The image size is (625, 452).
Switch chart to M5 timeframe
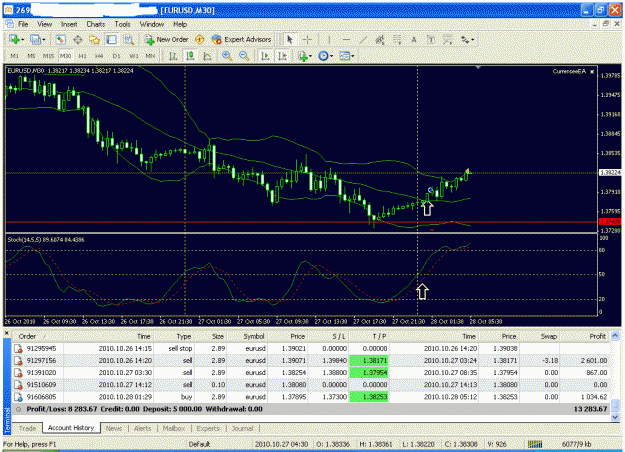tap(31, 56)
